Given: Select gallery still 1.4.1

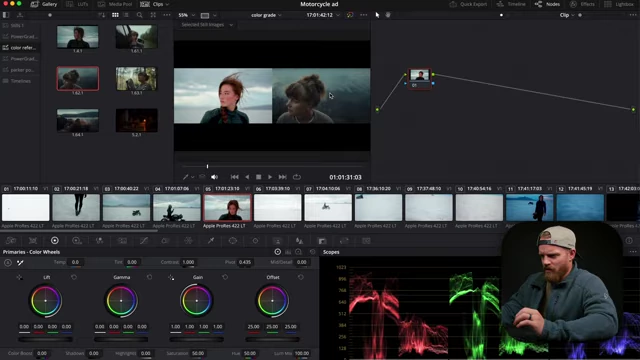Looking at the screenshot, I should pos(78,37).
